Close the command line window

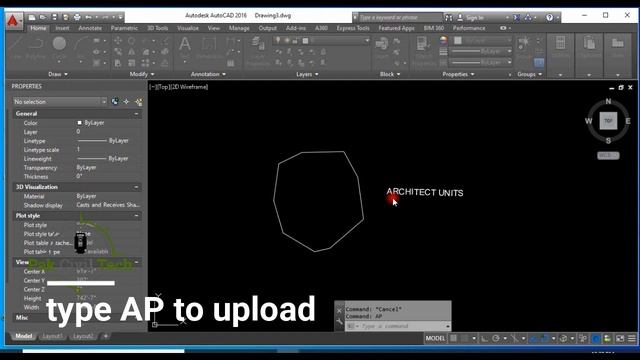(339, 311)
